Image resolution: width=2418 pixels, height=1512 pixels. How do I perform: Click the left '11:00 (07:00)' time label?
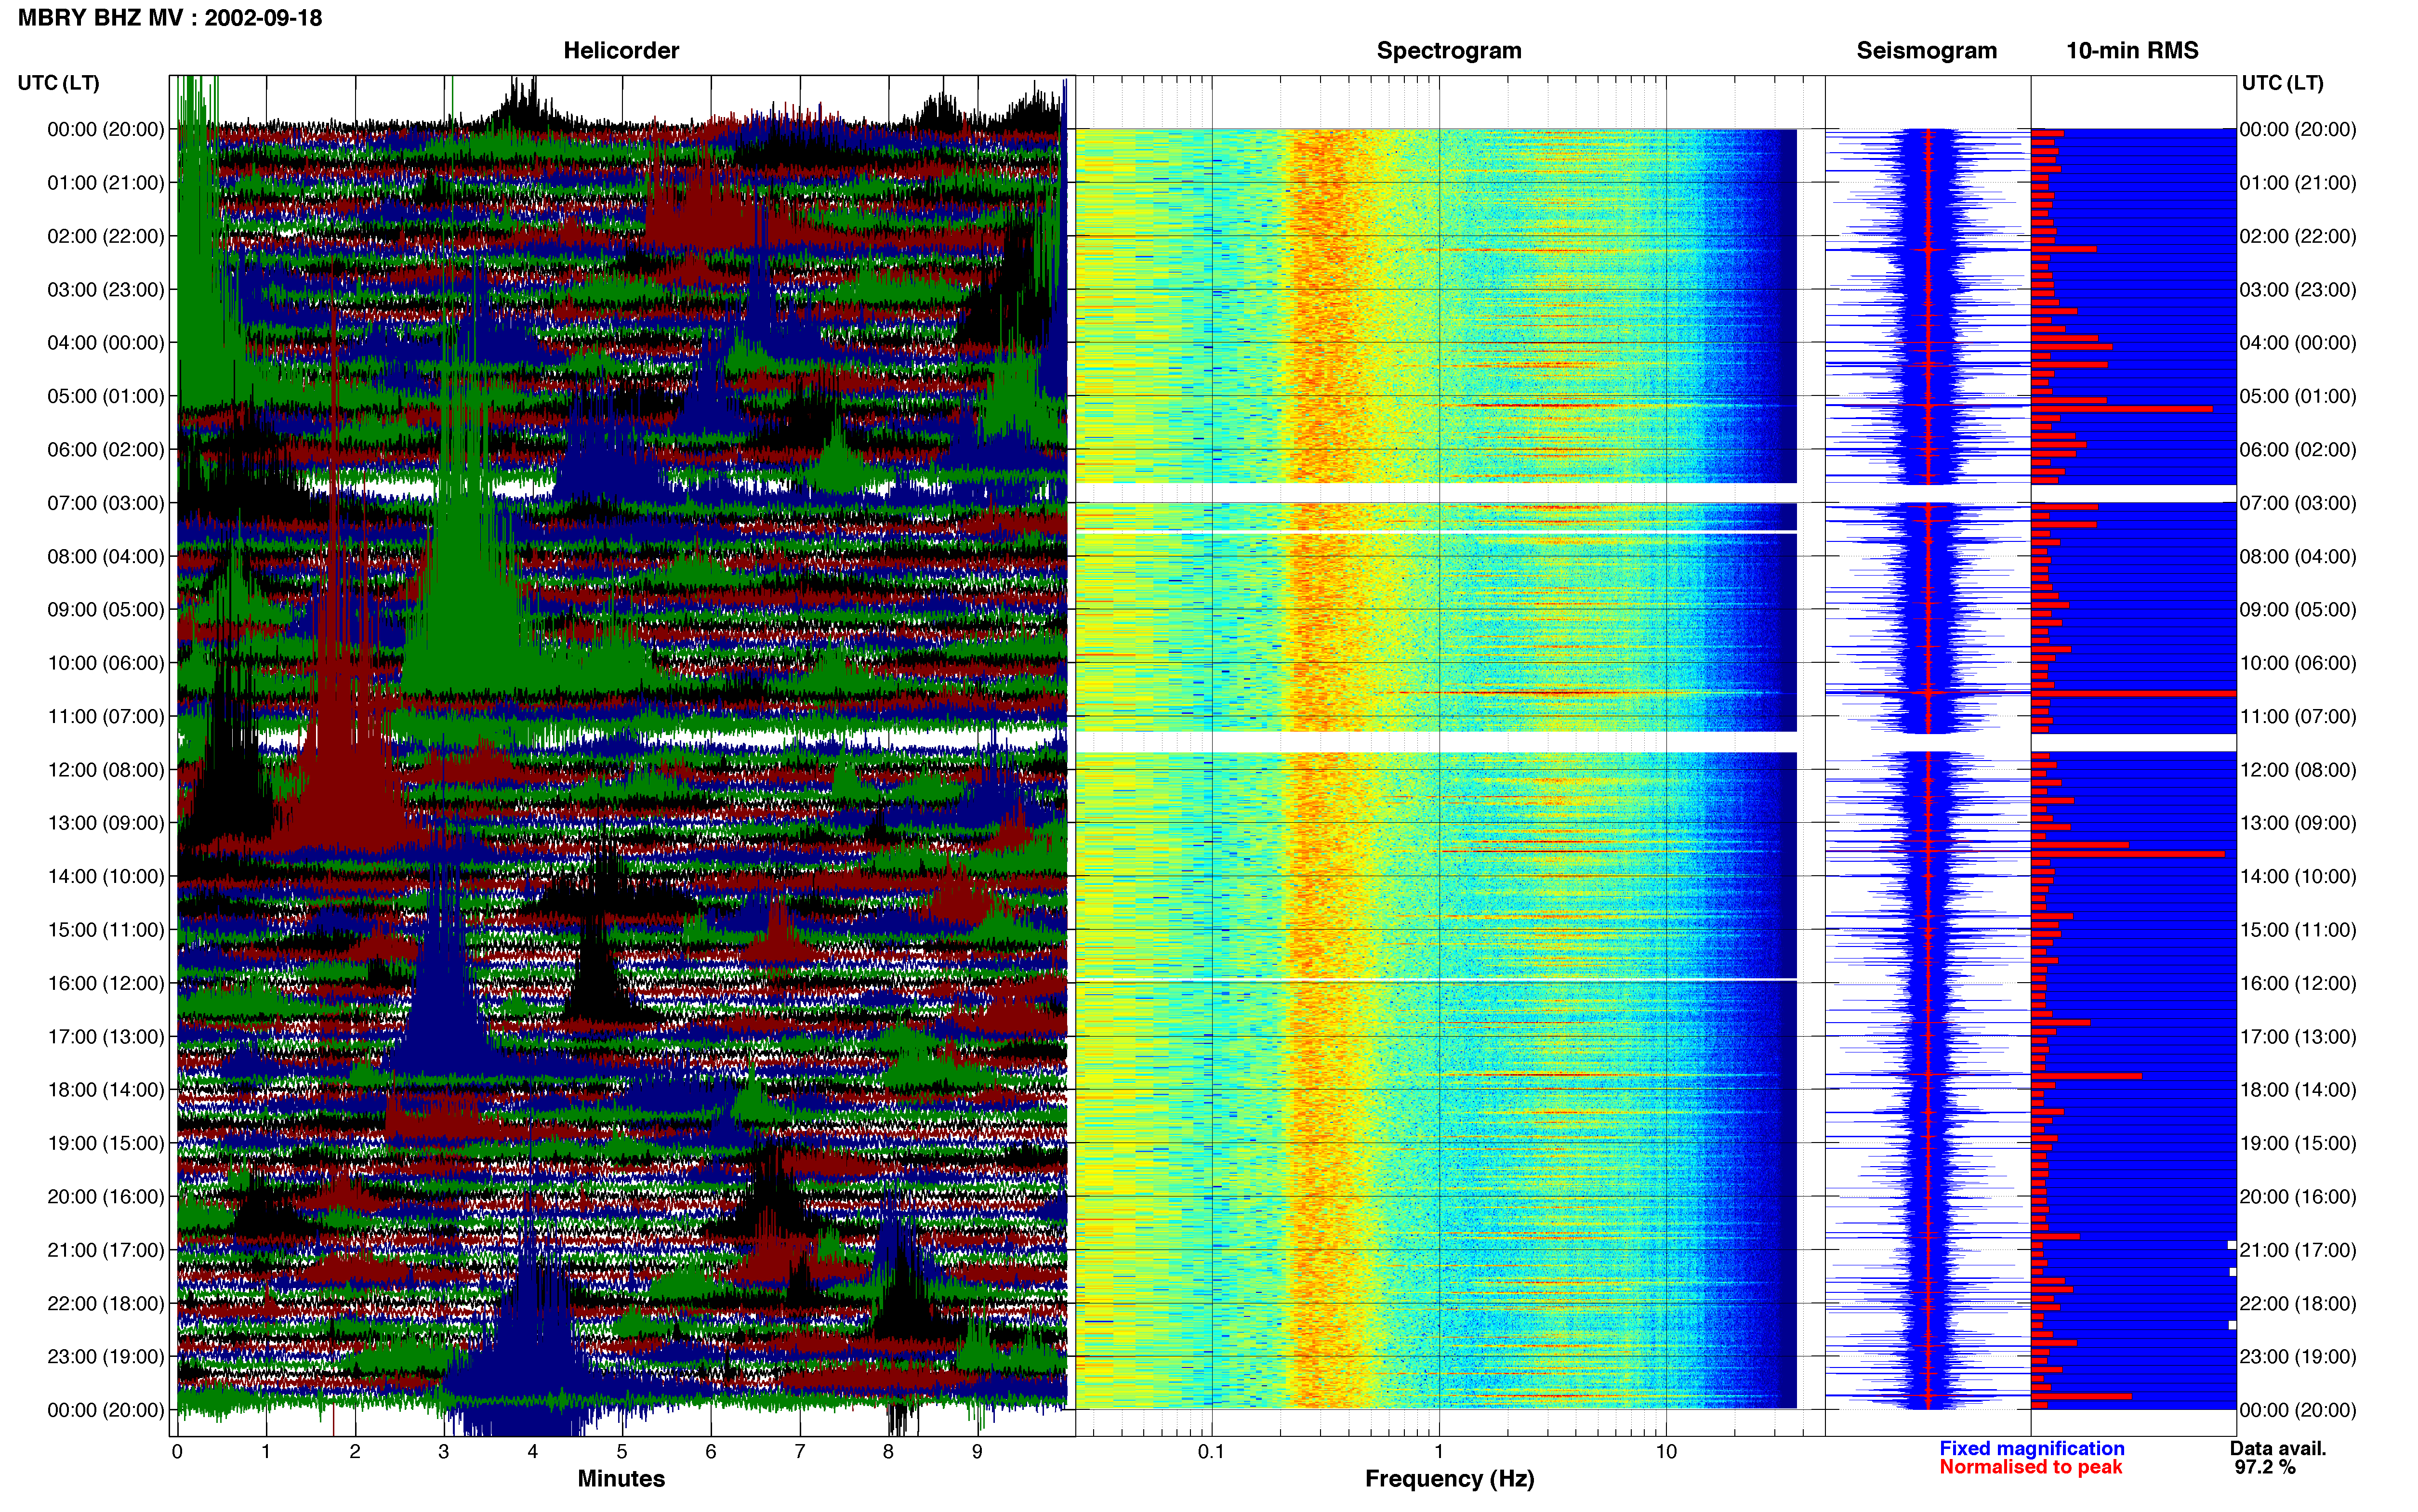106,716
